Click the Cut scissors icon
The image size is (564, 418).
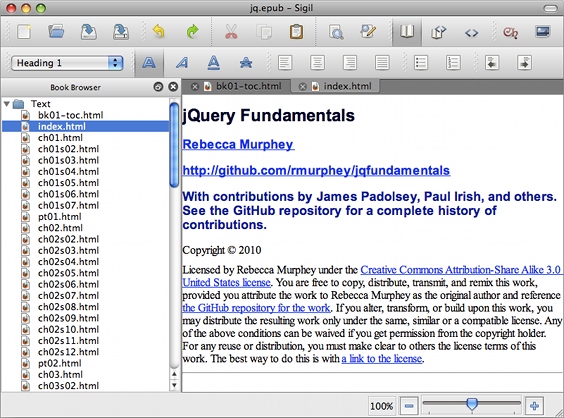coord(231,32)
